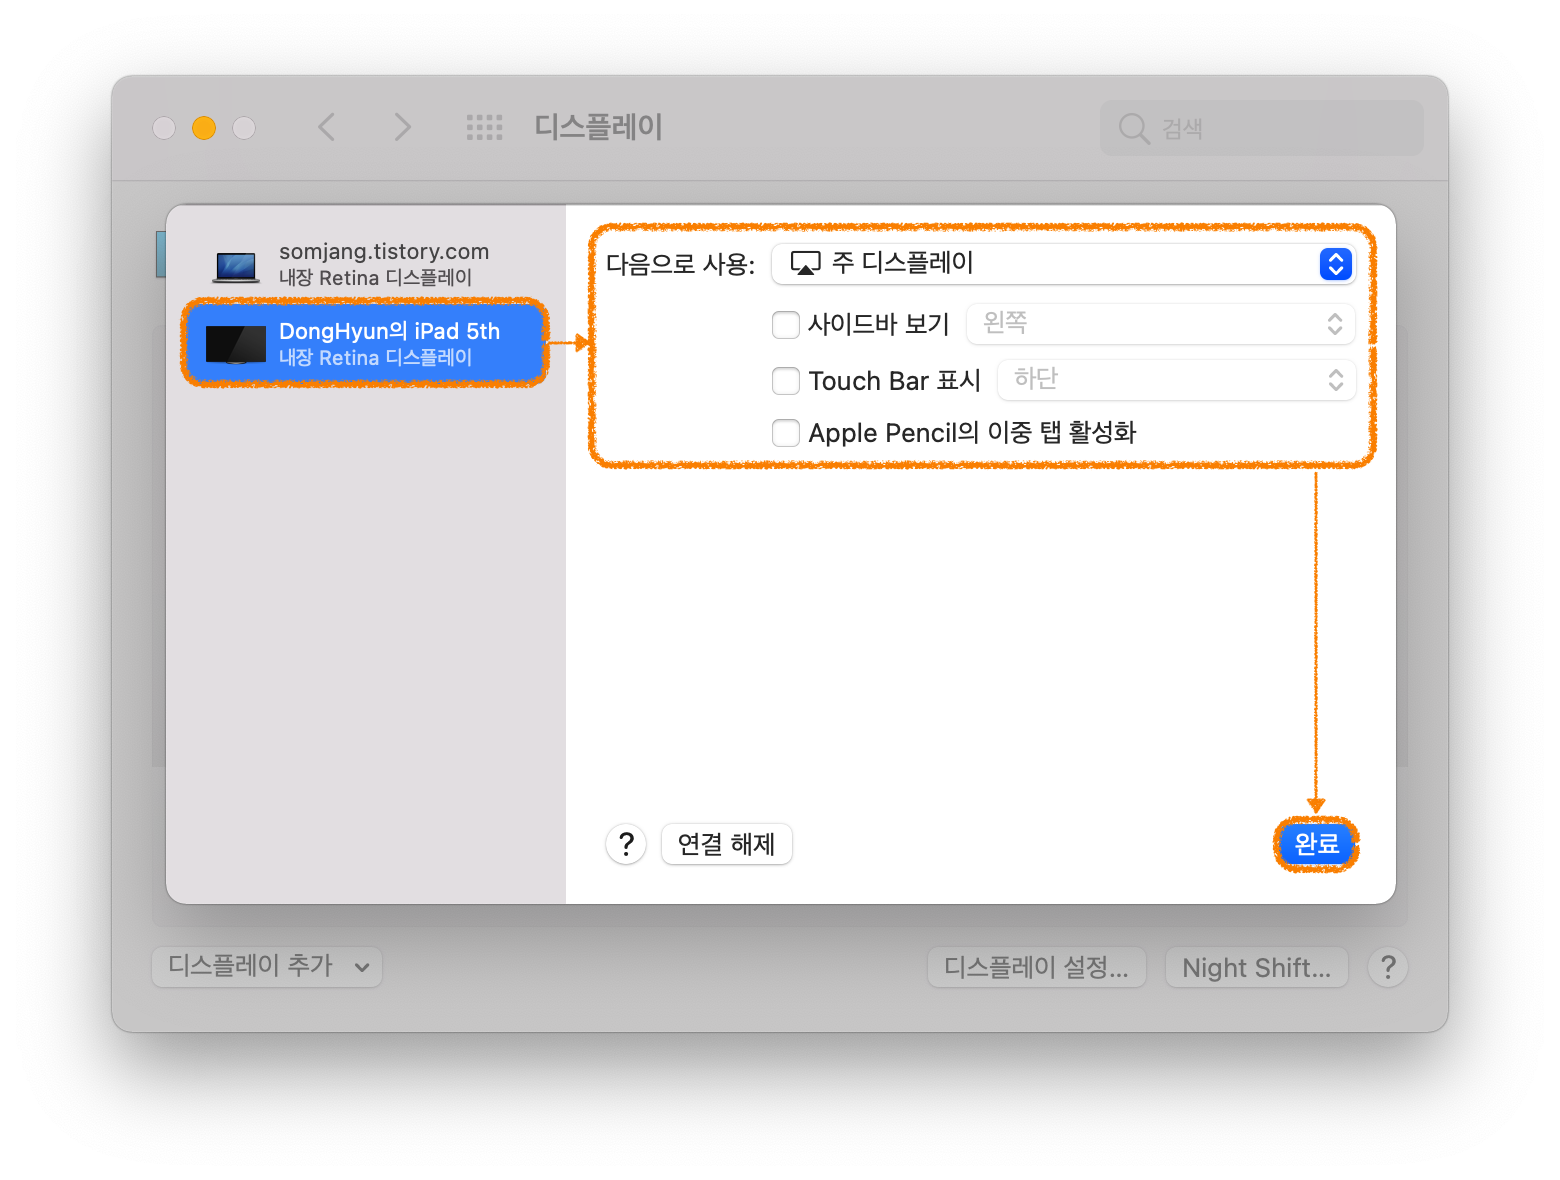Screen dimensions: 1560x1180
Task: Enable the 사이드바 보기 checkbox
Action: 786,324
